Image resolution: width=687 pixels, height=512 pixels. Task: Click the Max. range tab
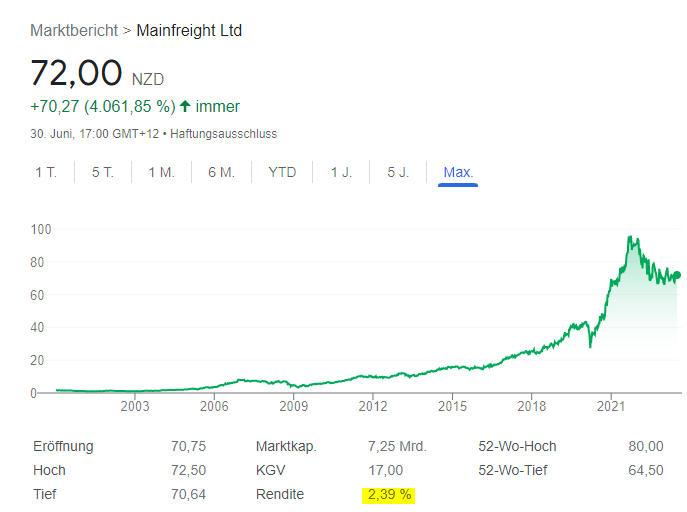pos(458,172)
